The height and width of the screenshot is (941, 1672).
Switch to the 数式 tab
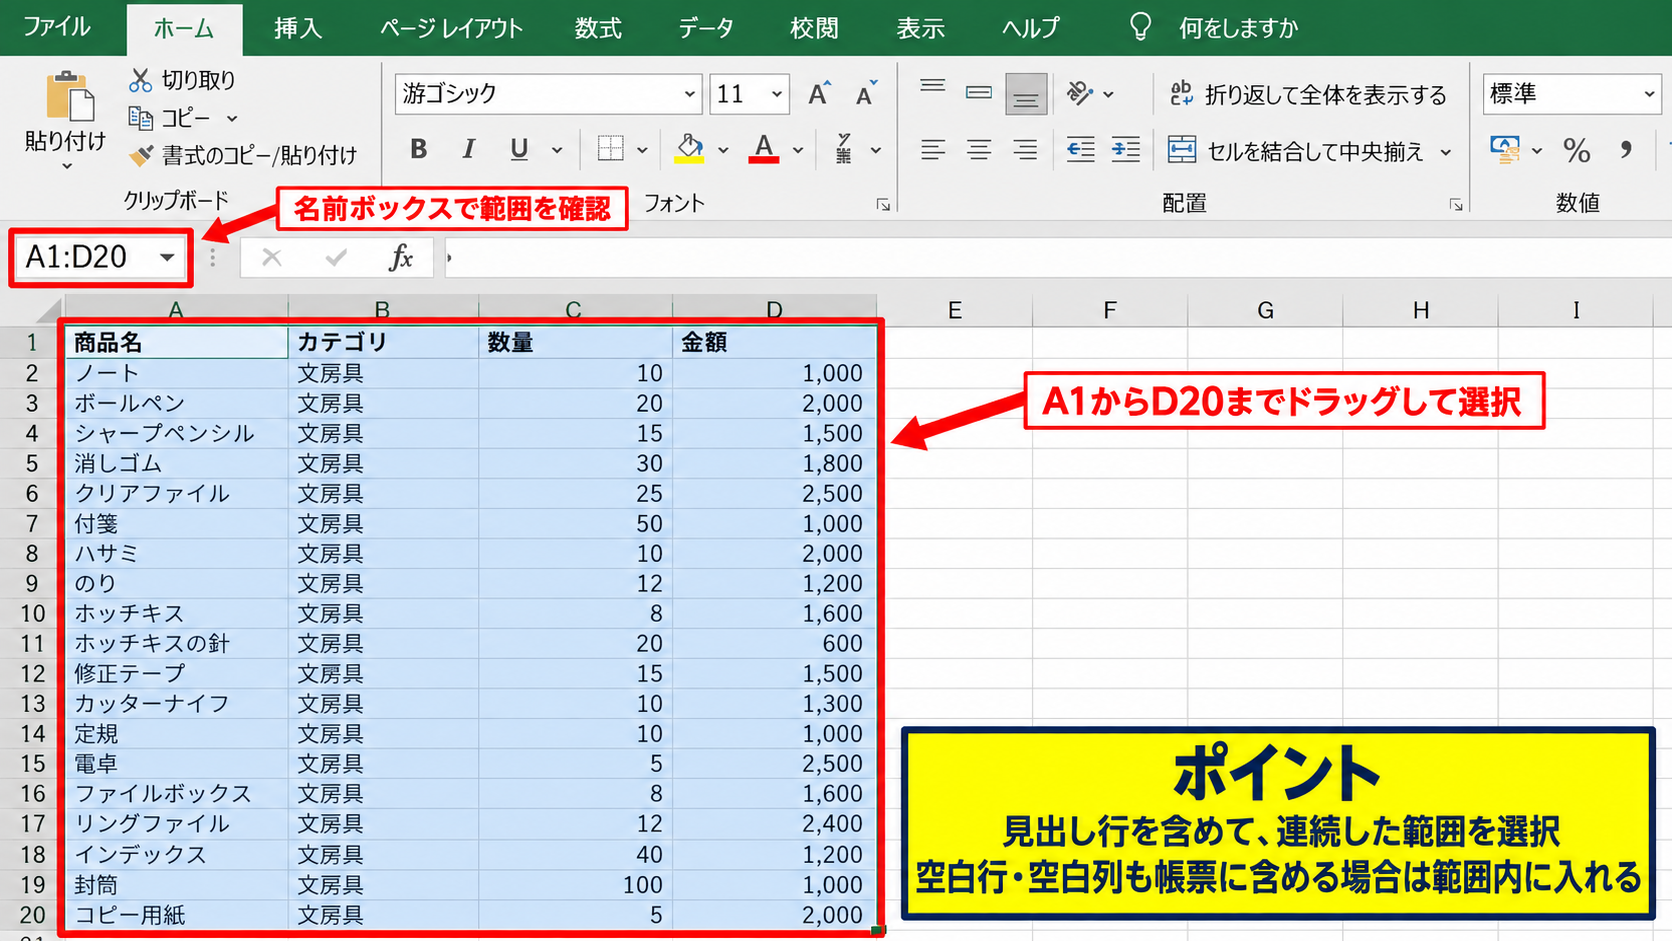pos(598,28)
